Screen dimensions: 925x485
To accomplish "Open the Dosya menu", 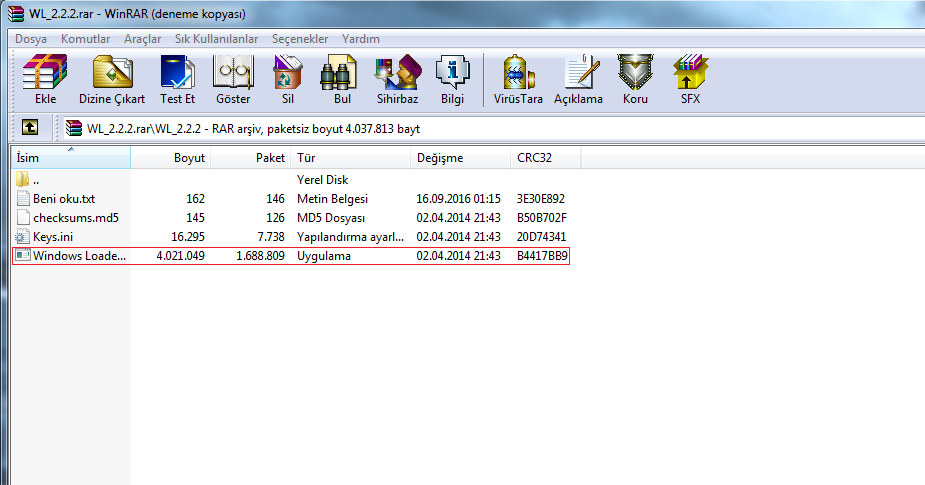I will point(31,39).
